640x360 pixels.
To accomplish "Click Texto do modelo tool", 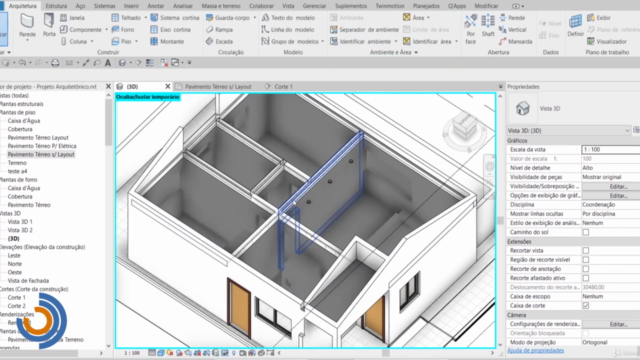I will pyautogui.click(x=288, y=18).
